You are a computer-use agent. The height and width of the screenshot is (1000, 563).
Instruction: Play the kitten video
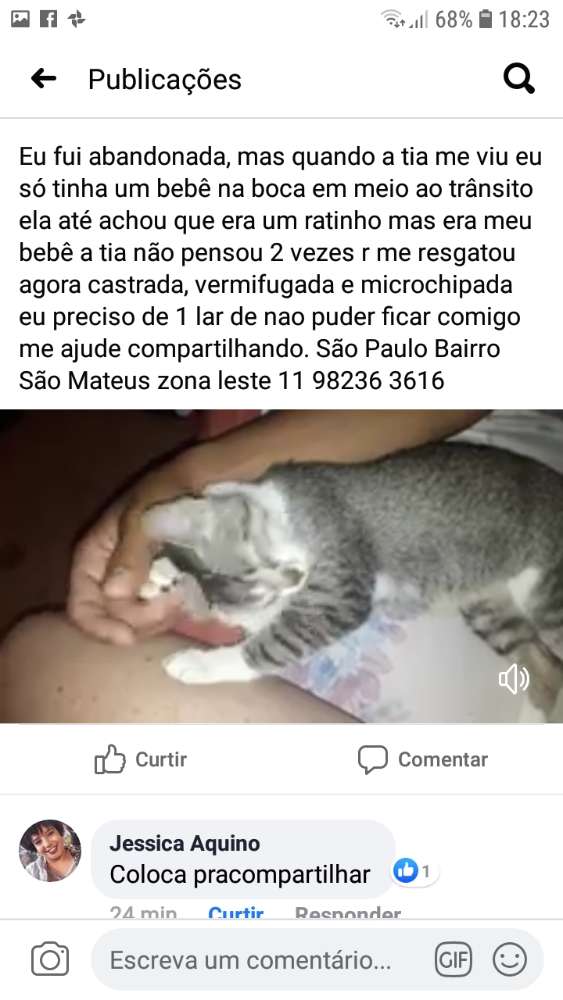[x=281, y=566]
